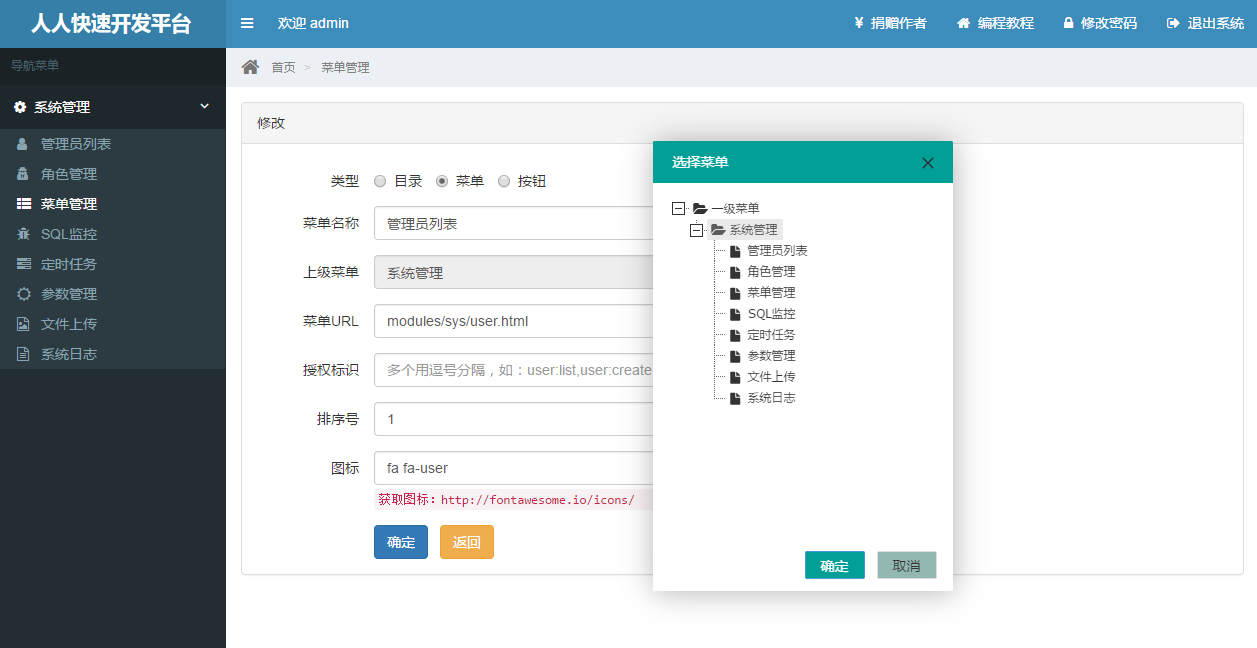Select 角色管理 label in the tree
Image resolution: width=1257 pixels, height=648 pixels.
(771, 272)
